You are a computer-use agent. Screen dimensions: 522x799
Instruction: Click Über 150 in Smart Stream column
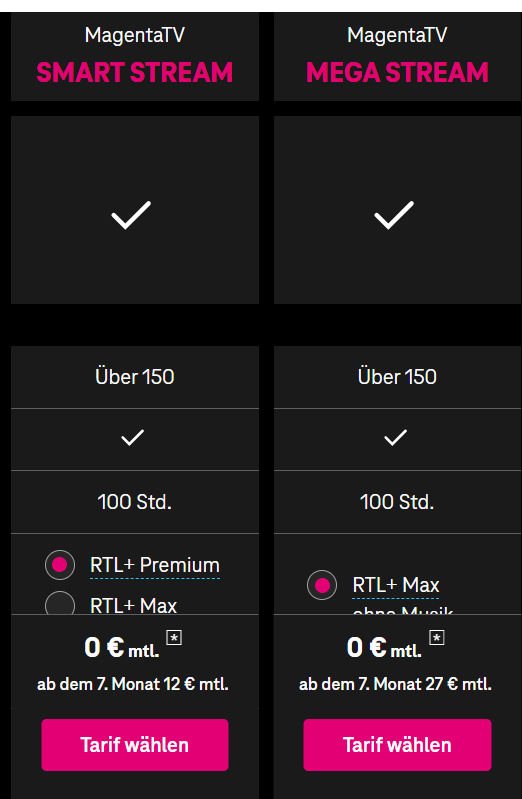(x=135, y=377)
